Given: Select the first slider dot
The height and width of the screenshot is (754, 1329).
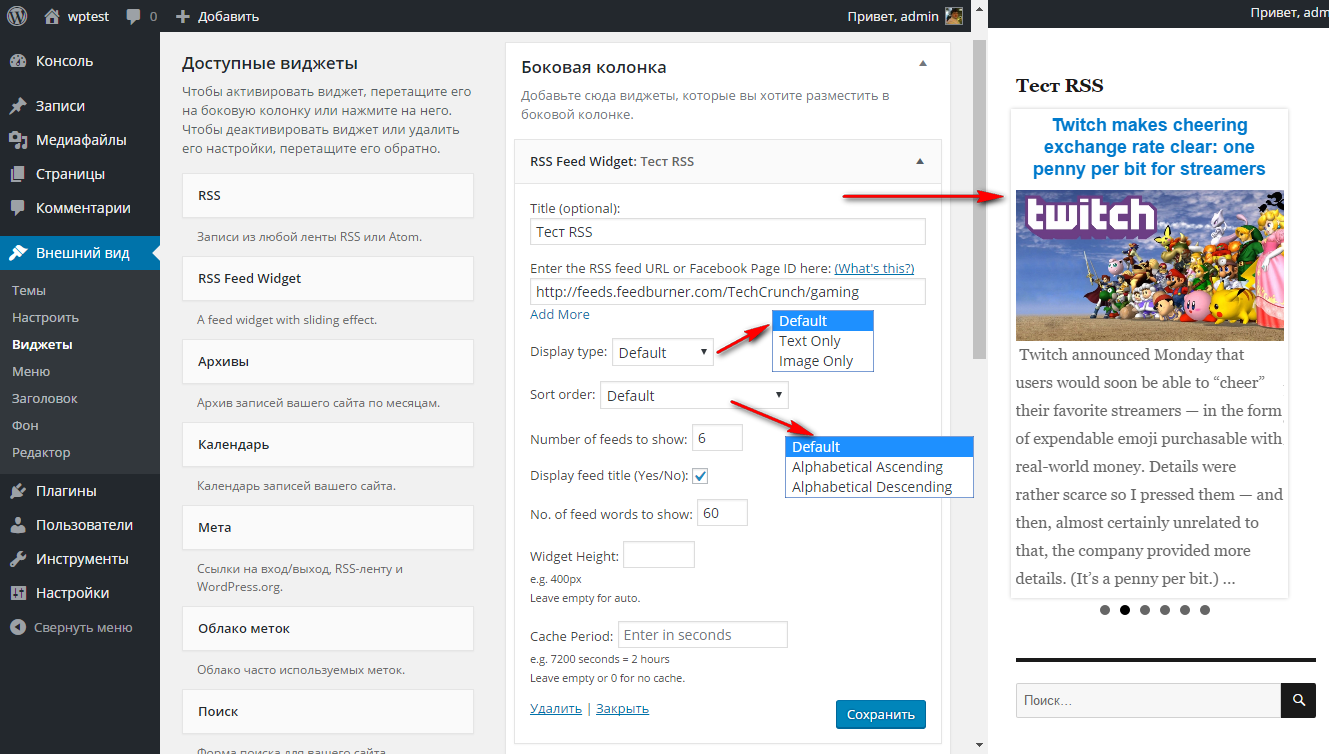Looking at the screenshot, I should click(1104, 610).
